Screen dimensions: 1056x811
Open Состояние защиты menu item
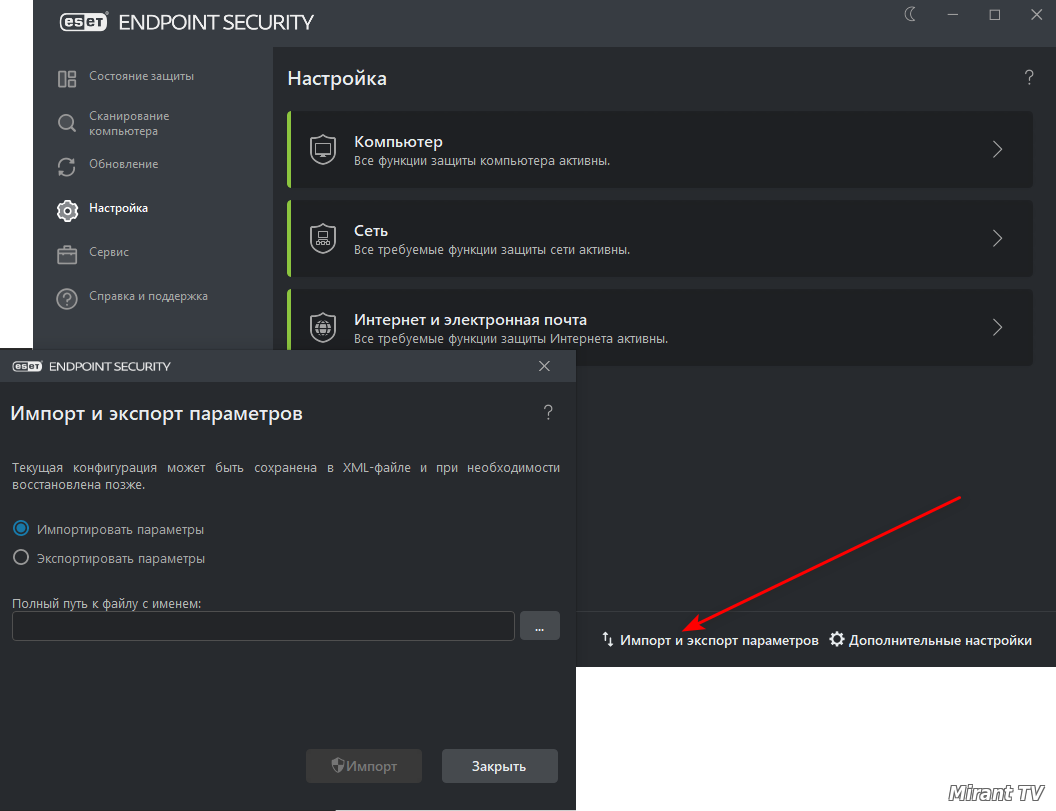click(x=141, y=77)
